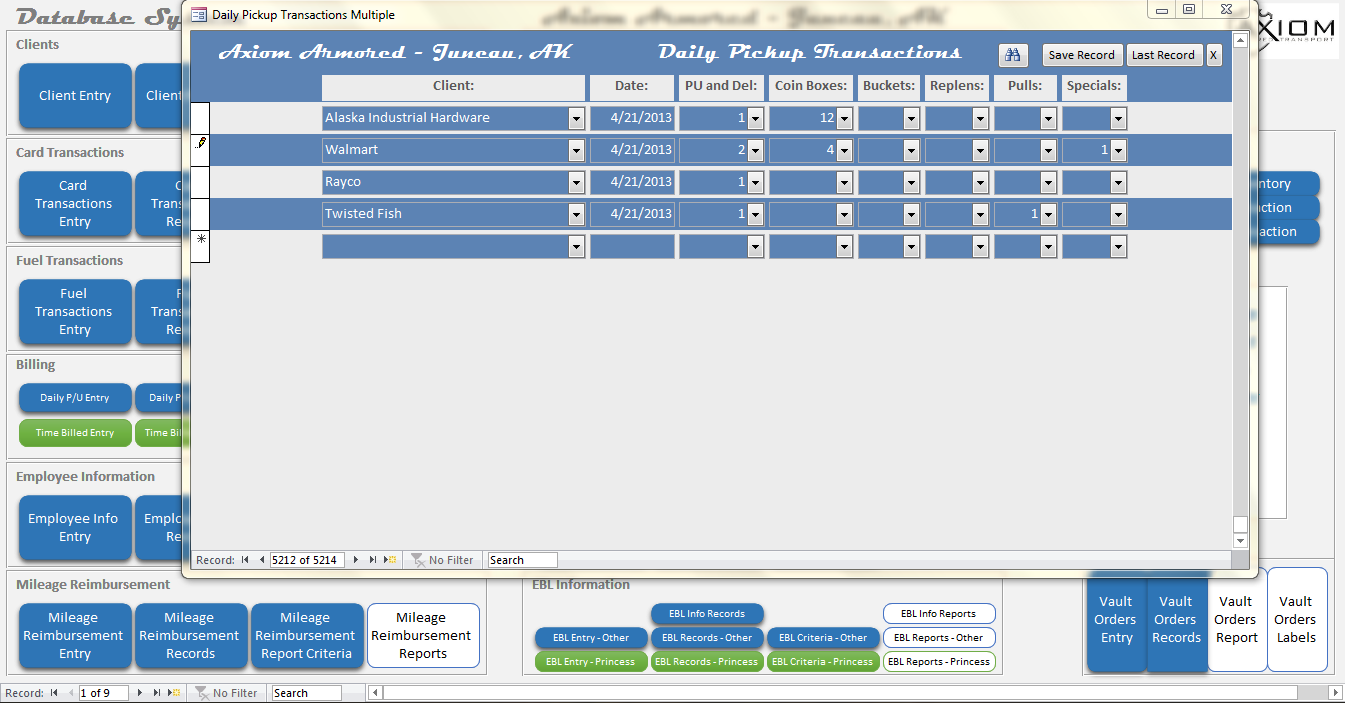Screen dimensions: 1345x703
Task: Go to next record in main form navigator
Action: pyautogui.click(x=140, y=693)
